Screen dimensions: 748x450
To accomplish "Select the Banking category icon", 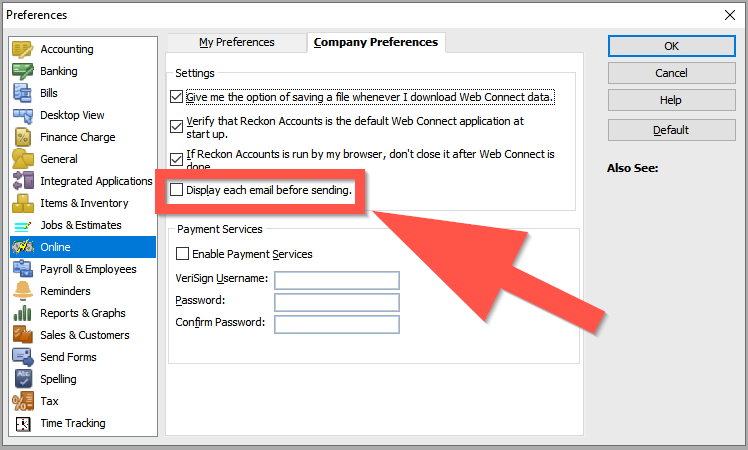I will [x=22, y=71].
